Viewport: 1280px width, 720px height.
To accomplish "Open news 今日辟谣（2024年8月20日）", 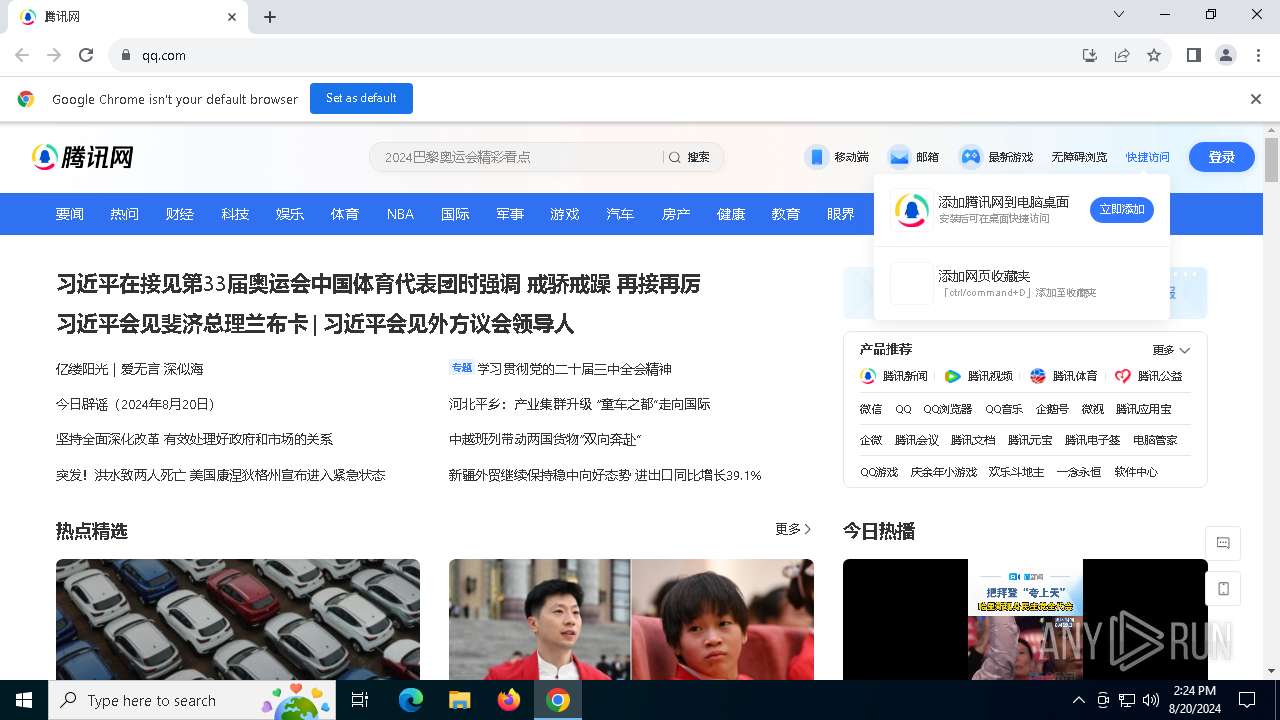I will 136,404.
